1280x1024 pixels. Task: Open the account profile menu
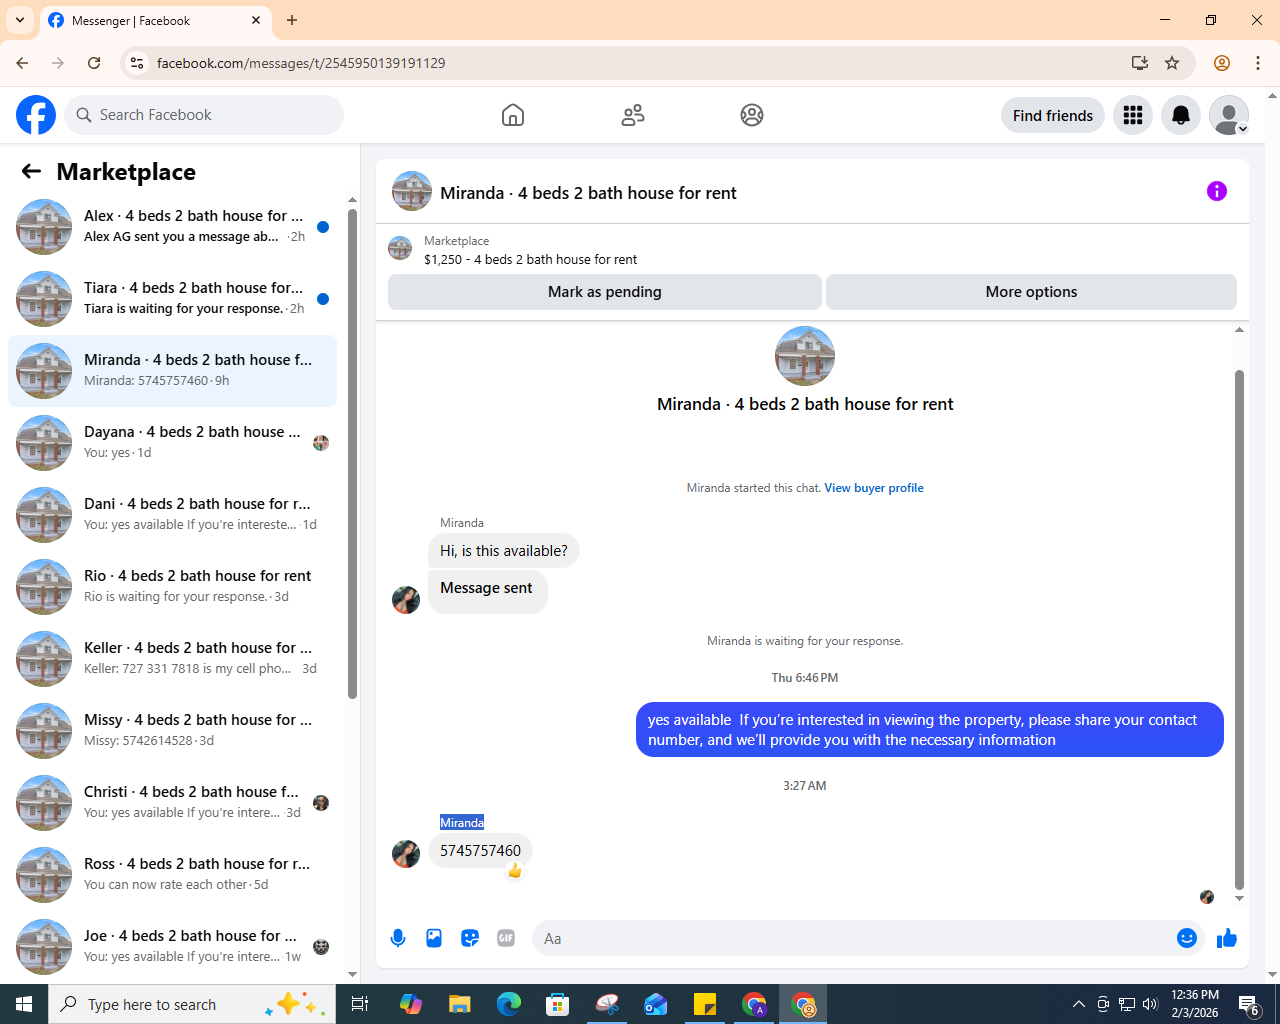[1229, 115]
